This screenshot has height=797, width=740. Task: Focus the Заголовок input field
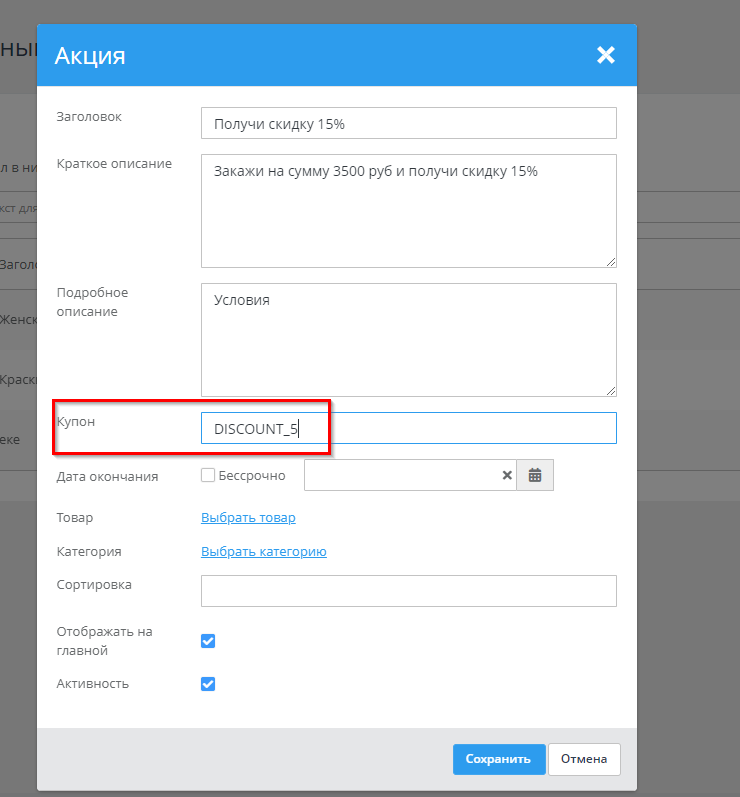(x=409, y=123)
